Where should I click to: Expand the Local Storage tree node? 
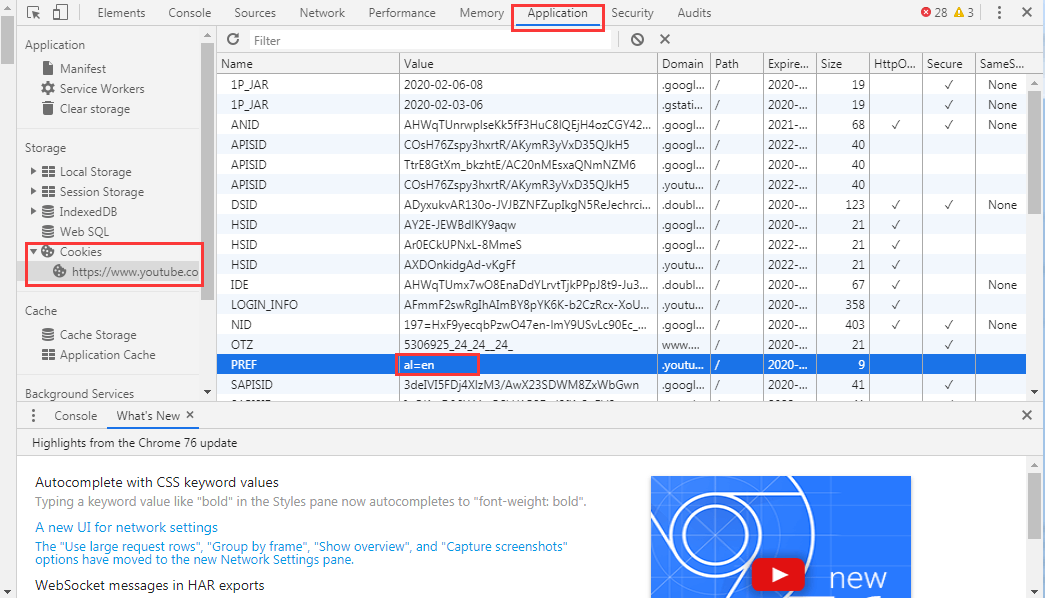(33, 171)
